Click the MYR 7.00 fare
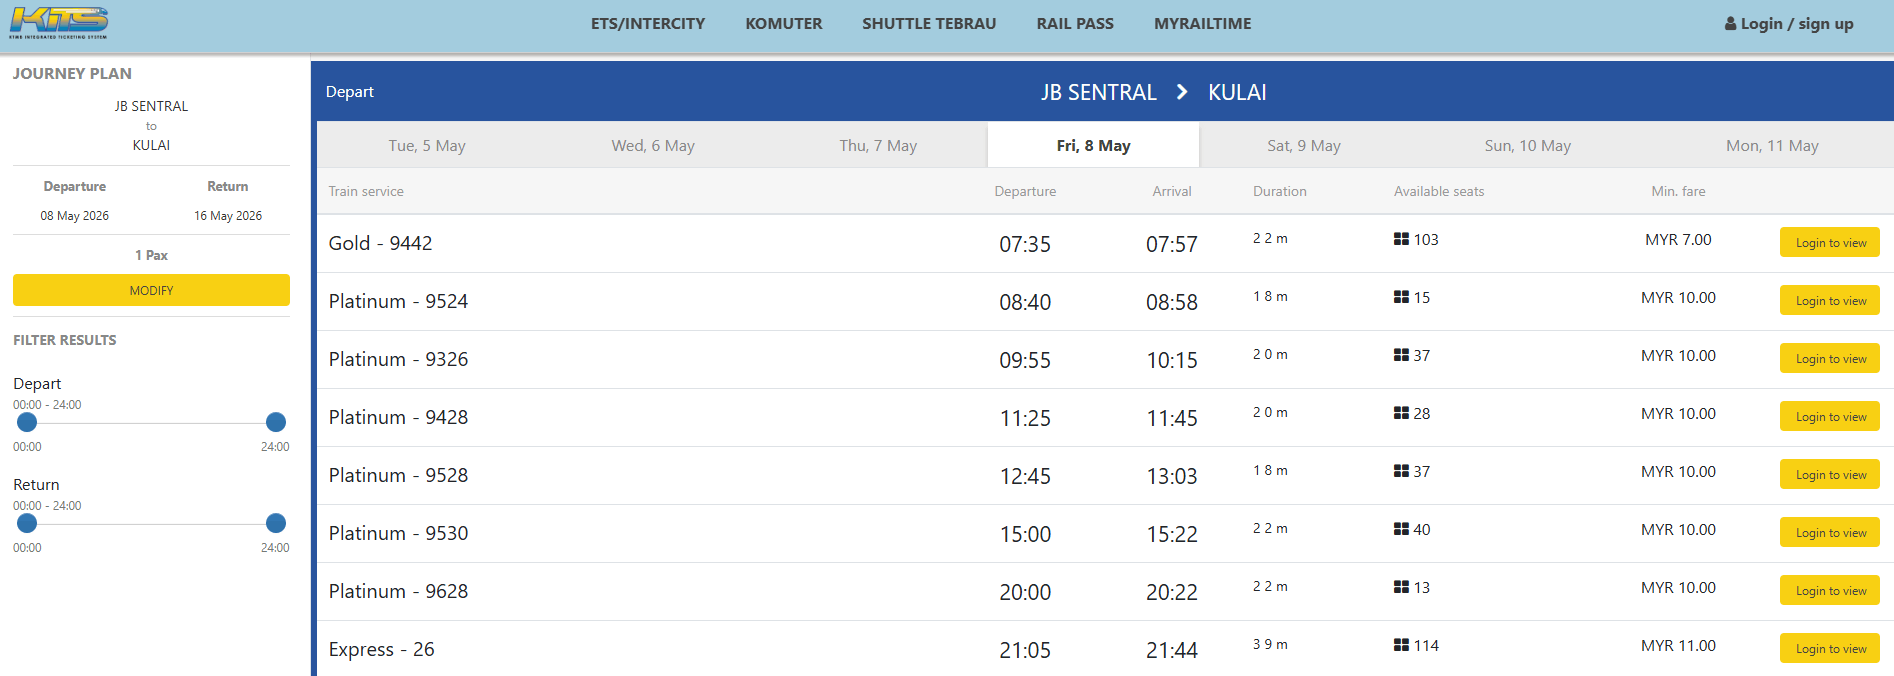Screen dimensions: 1894x676 tap(1678, 240)
